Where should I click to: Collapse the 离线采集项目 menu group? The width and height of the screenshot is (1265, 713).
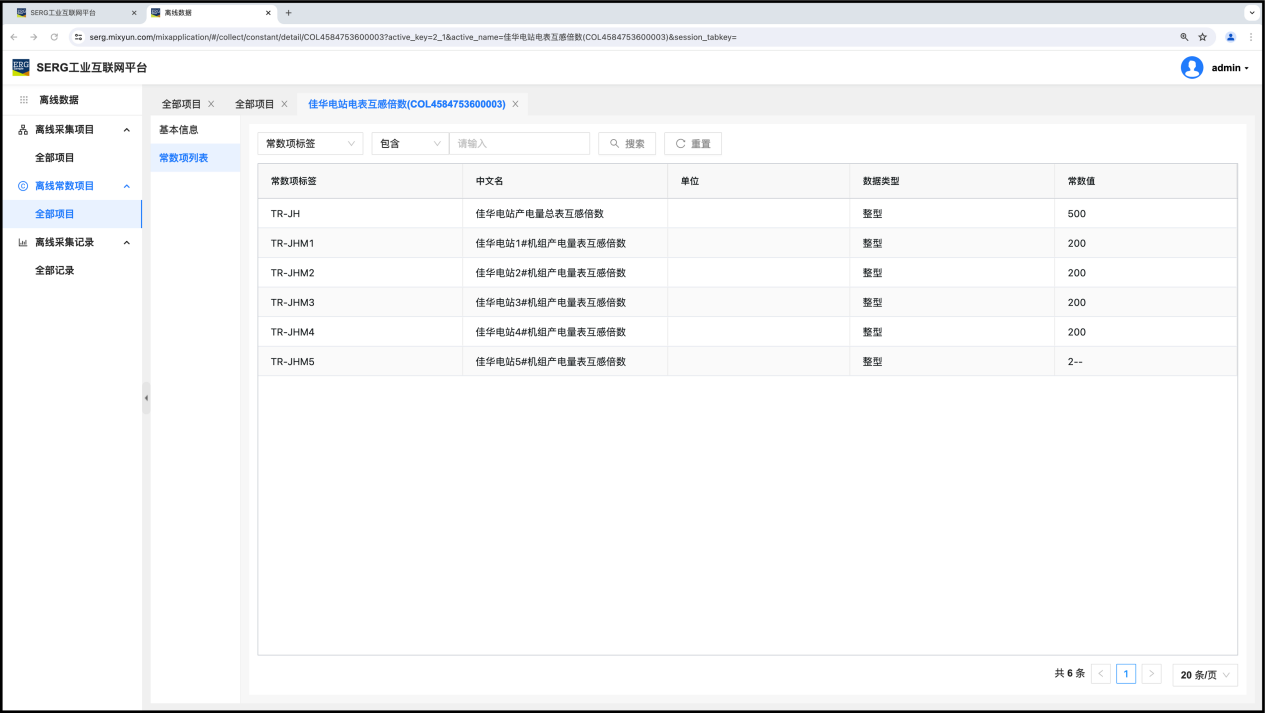pos(126,130)
